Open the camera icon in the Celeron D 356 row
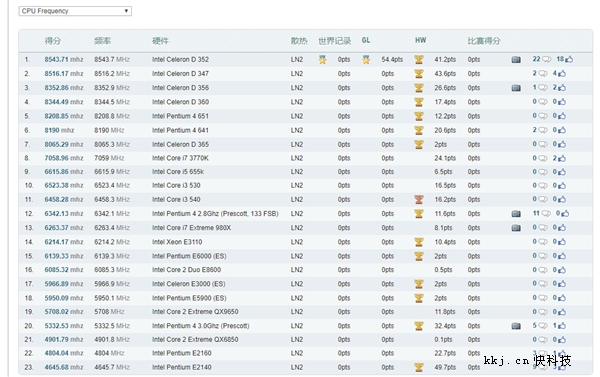Screen dimensions: 600x377 click(x=516, y=88)
